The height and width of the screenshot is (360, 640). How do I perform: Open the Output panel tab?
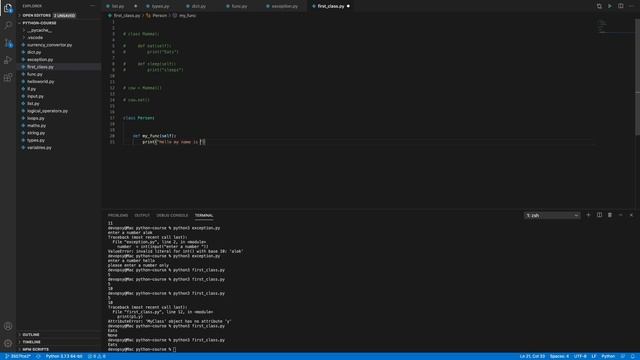coord(142,215)
